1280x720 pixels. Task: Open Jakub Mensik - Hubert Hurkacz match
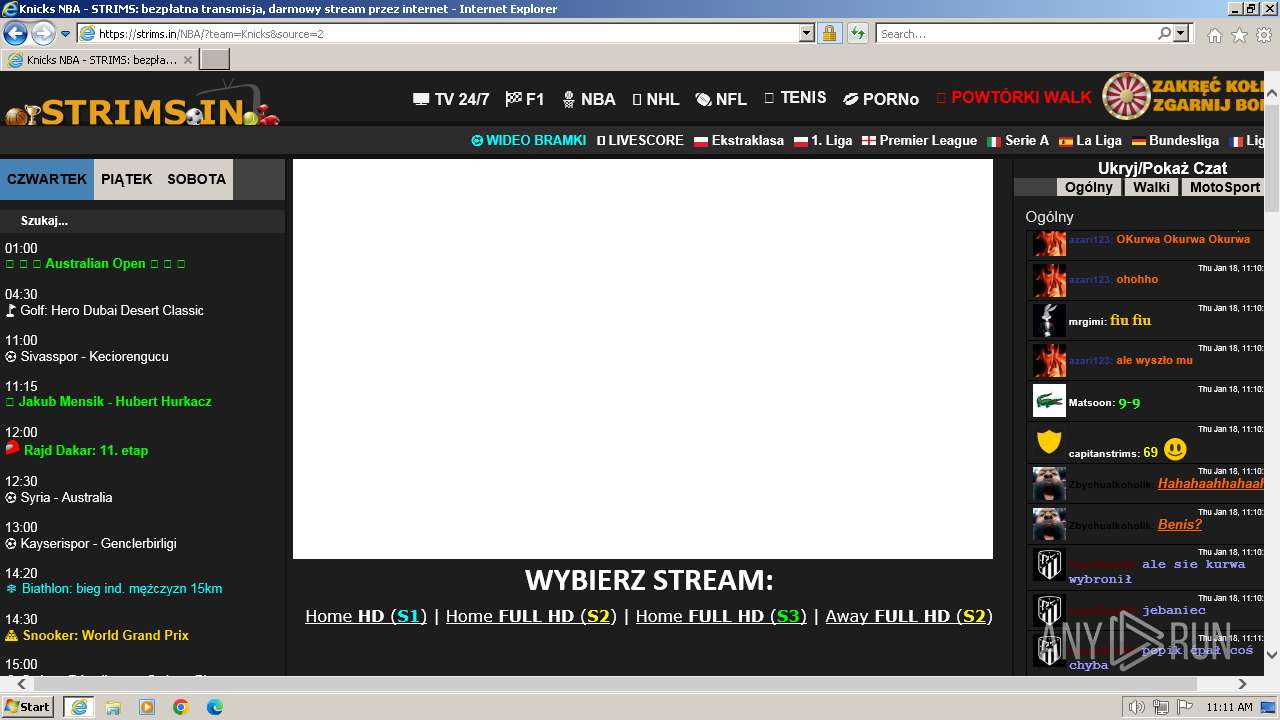click(x=109, y=401)
